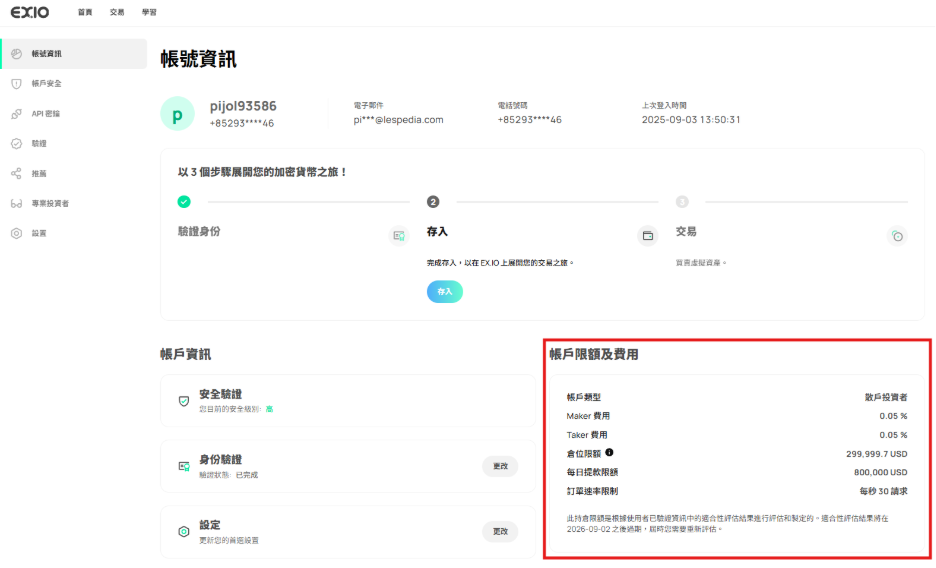This screenshot has height=568, width=936.
Task: Open 設置 gear icon in sidebar
Action: click(x=16, y=233)
